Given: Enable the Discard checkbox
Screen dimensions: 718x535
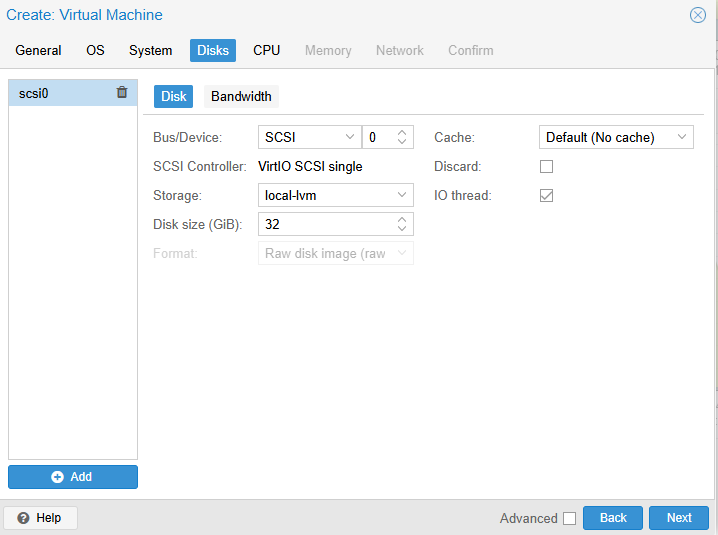Looking at the screenshot, I should pyautogui.click(x=546, y=167).
